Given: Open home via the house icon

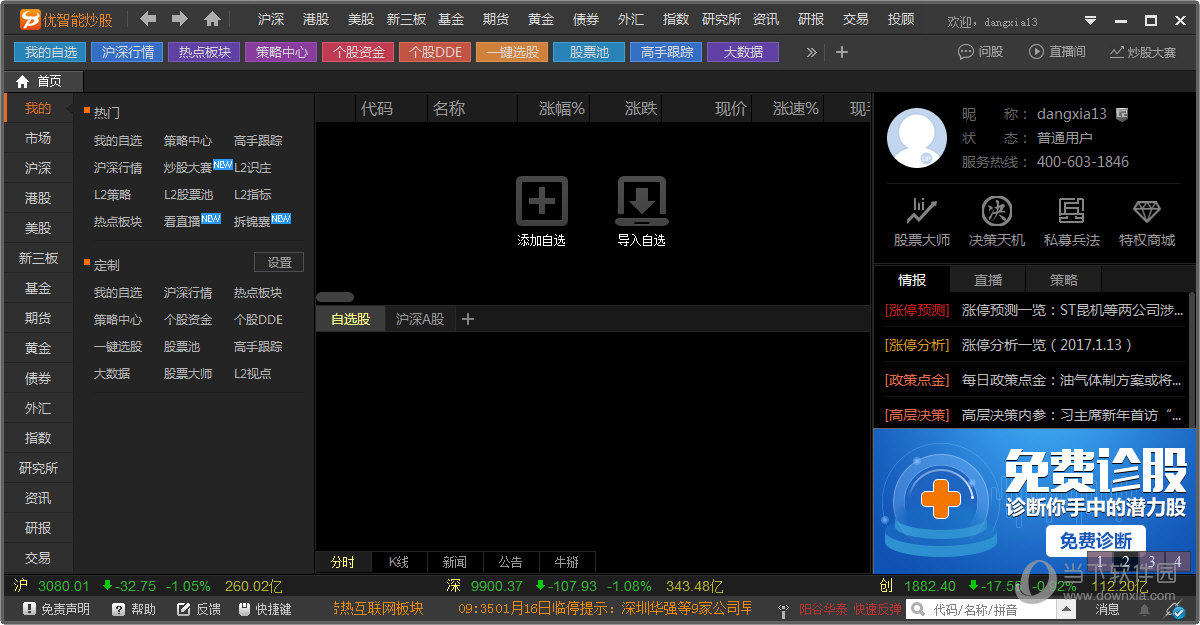Looking at the screenshot, I should click(212, 19).
